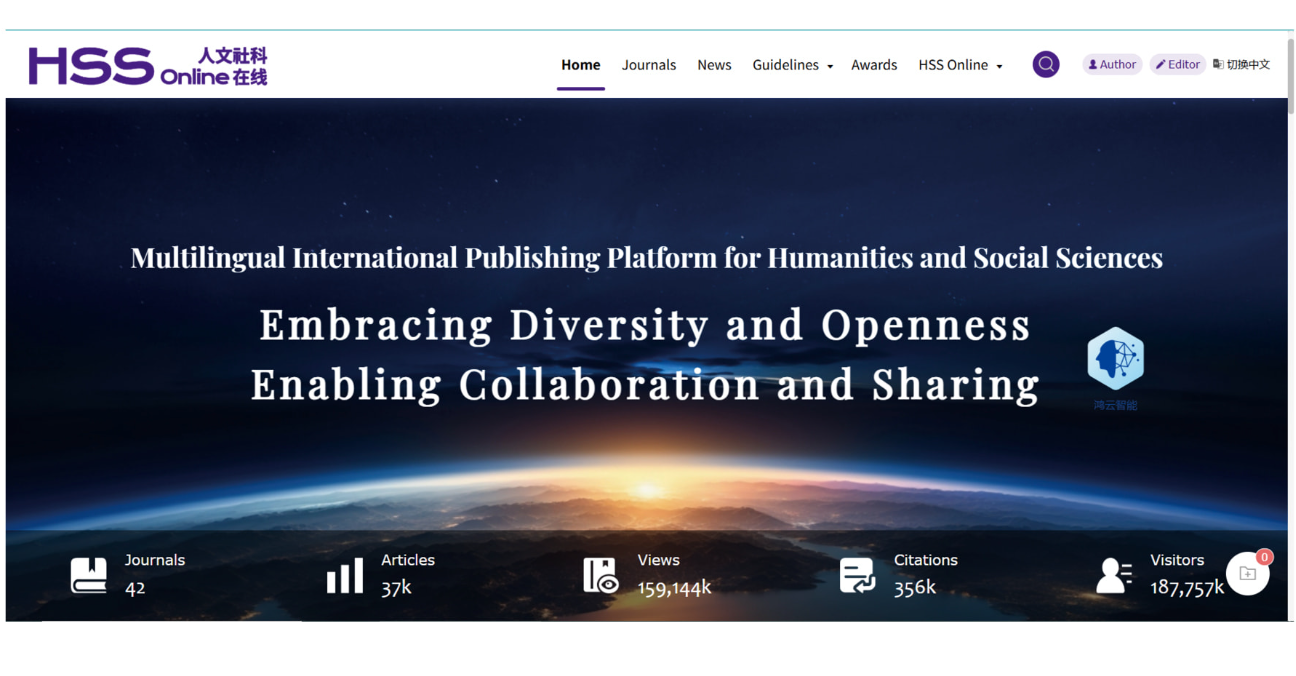
Task: Click the Articles bar chart icon
Action: click(x=345, y=575)
